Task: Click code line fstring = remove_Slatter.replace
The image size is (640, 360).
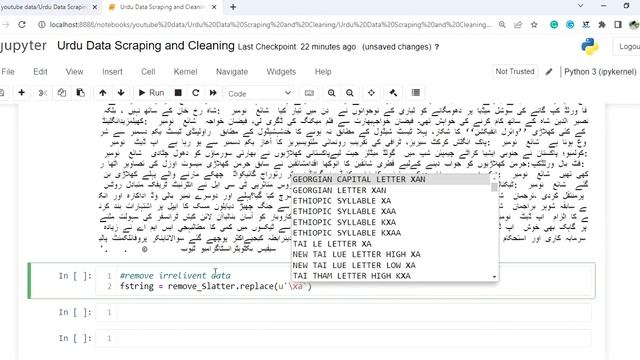Action: (x=216, y=286)
